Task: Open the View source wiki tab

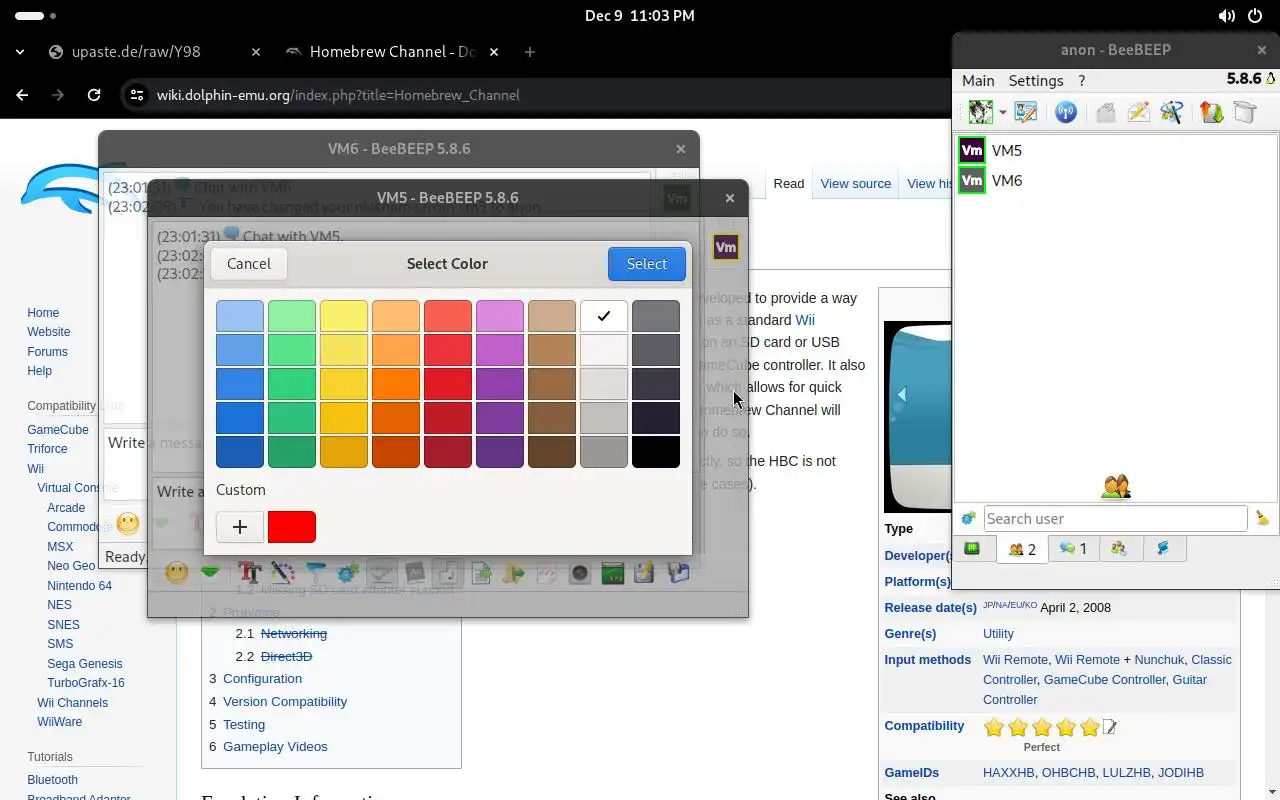Action: point(855,184)
